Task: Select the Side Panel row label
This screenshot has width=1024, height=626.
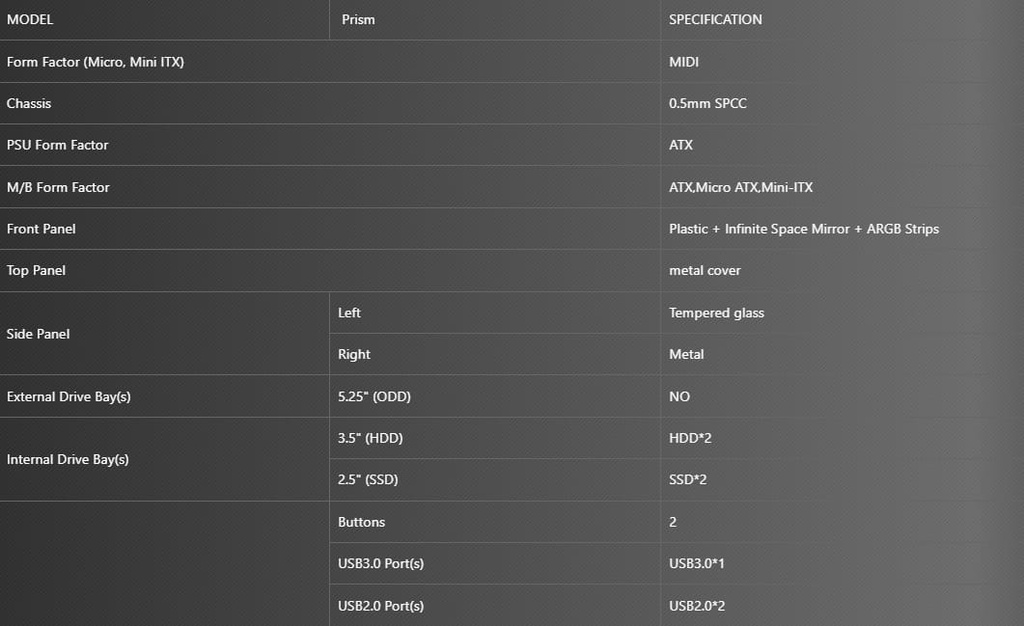Action: [x=38, y=334]
